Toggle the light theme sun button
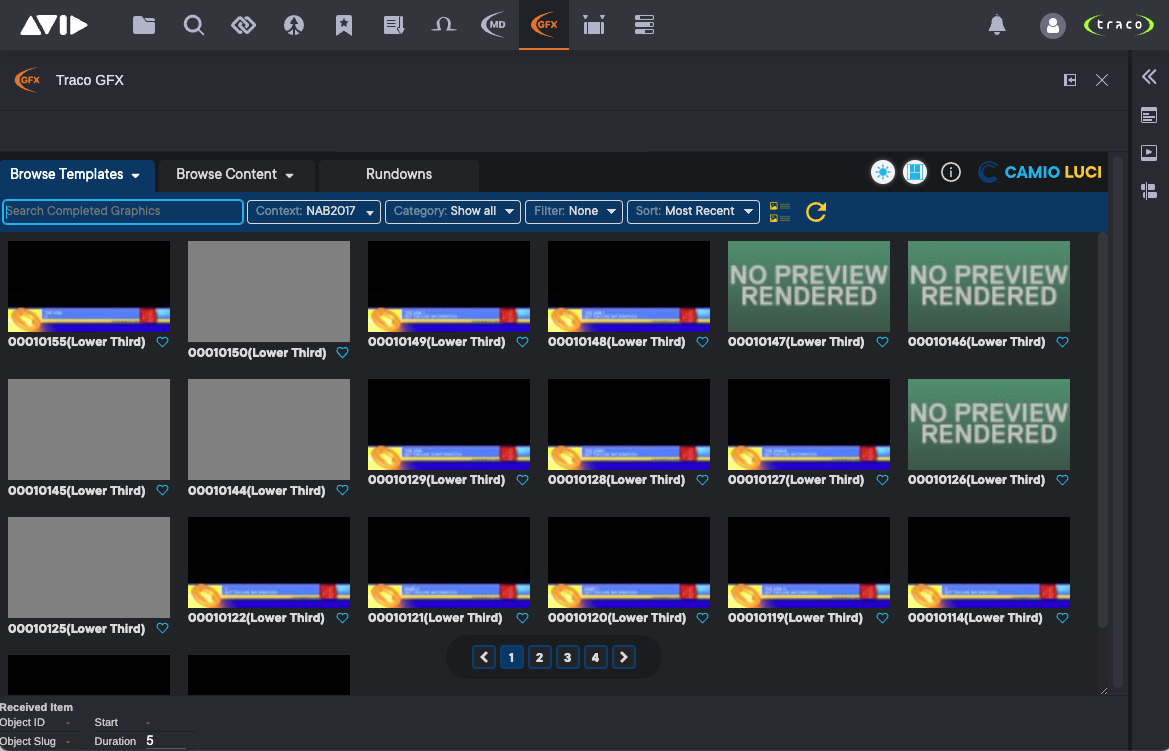 coord(882,172)
